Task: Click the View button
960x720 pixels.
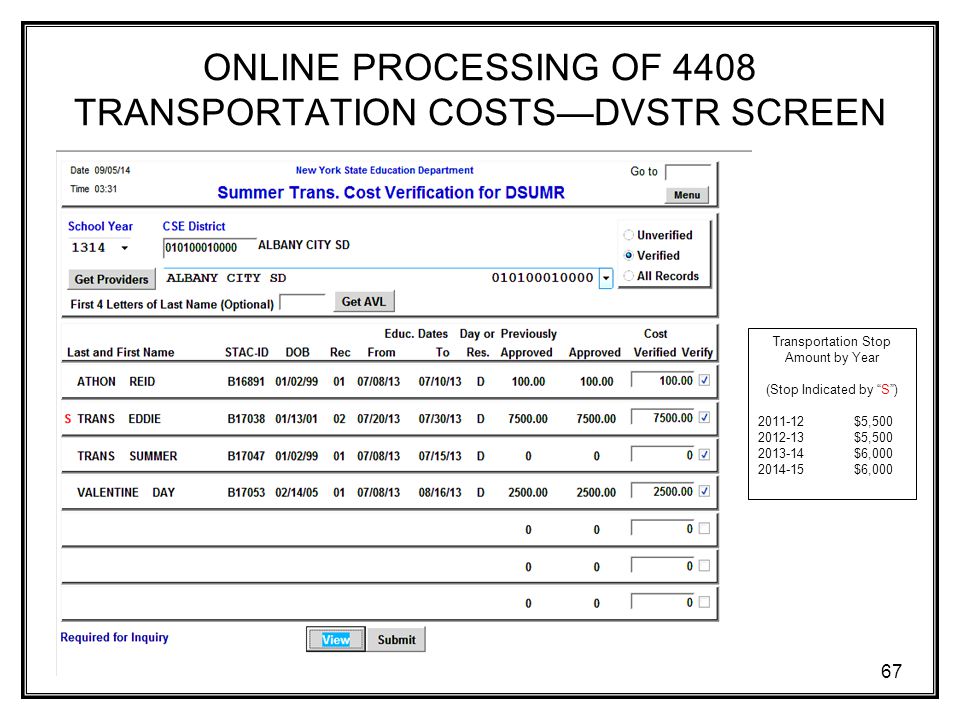Action: pos(336,640)
